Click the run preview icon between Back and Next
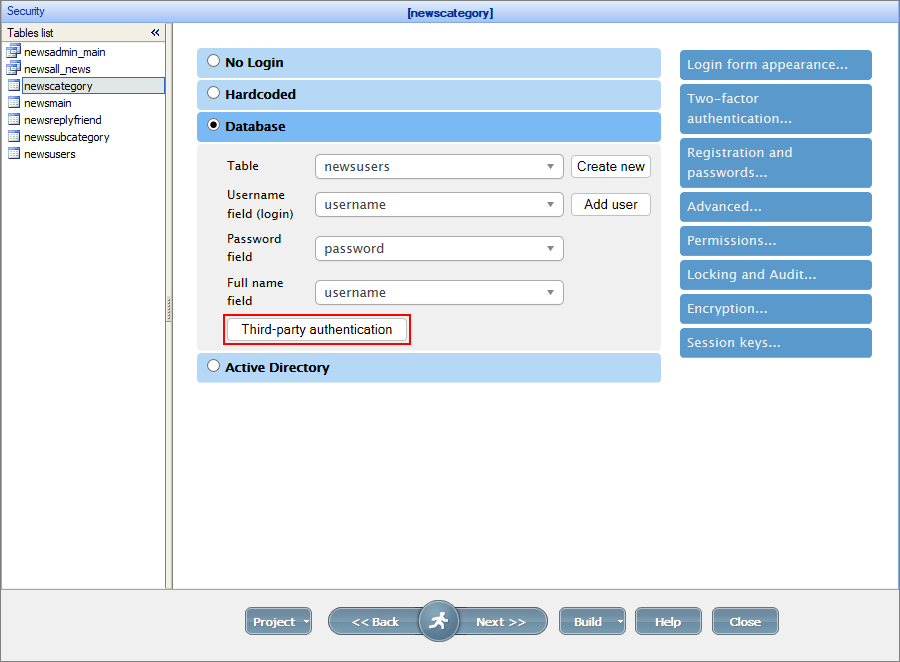The height and width of the screenshot is (662, 900). [x=438, y=621]
